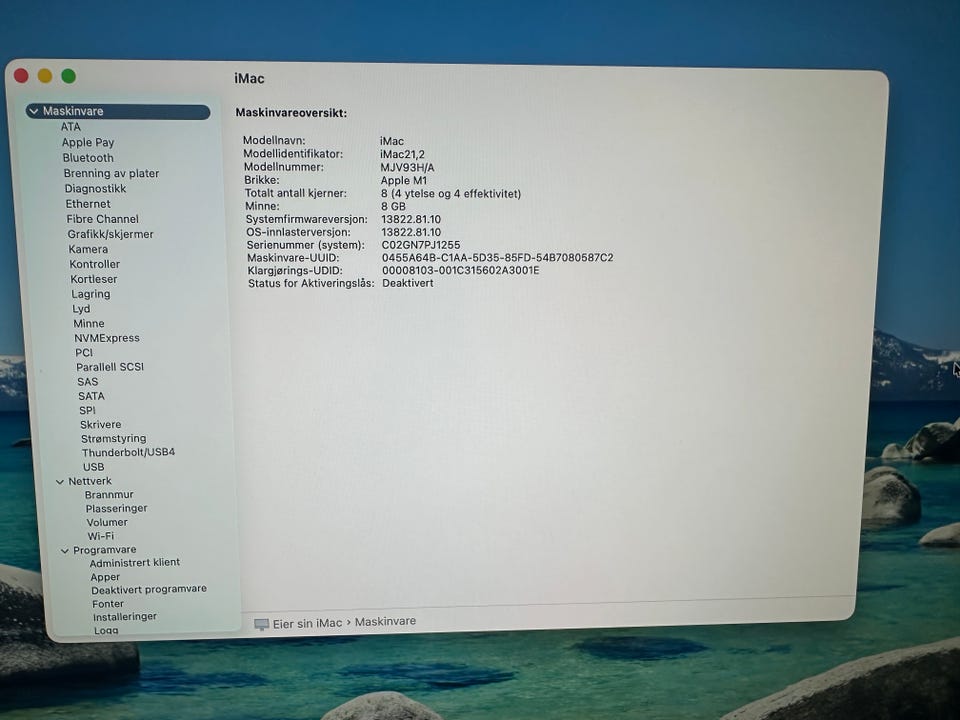This screenshot has height=720, width=960.
Task: Select the highlighted Maskinvare row
Action: point(118,111)
